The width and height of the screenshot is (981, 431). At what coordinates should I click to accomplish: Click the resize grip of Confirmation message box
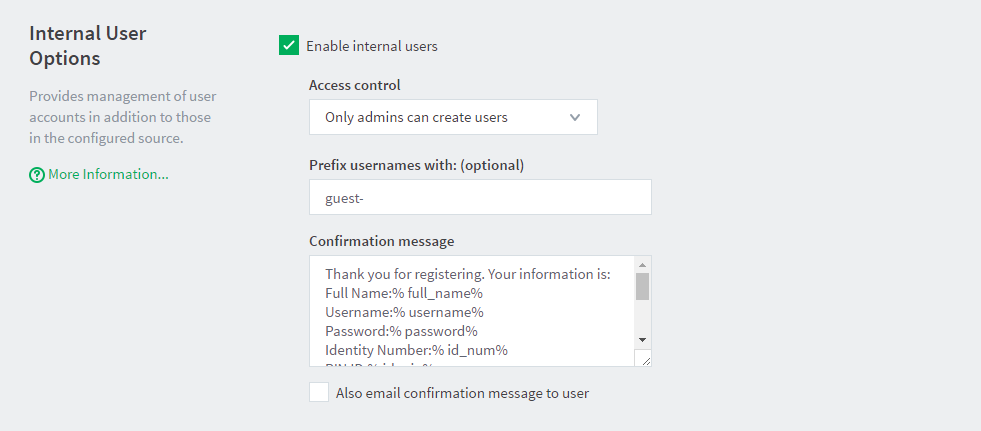click(x=643, y=358)
